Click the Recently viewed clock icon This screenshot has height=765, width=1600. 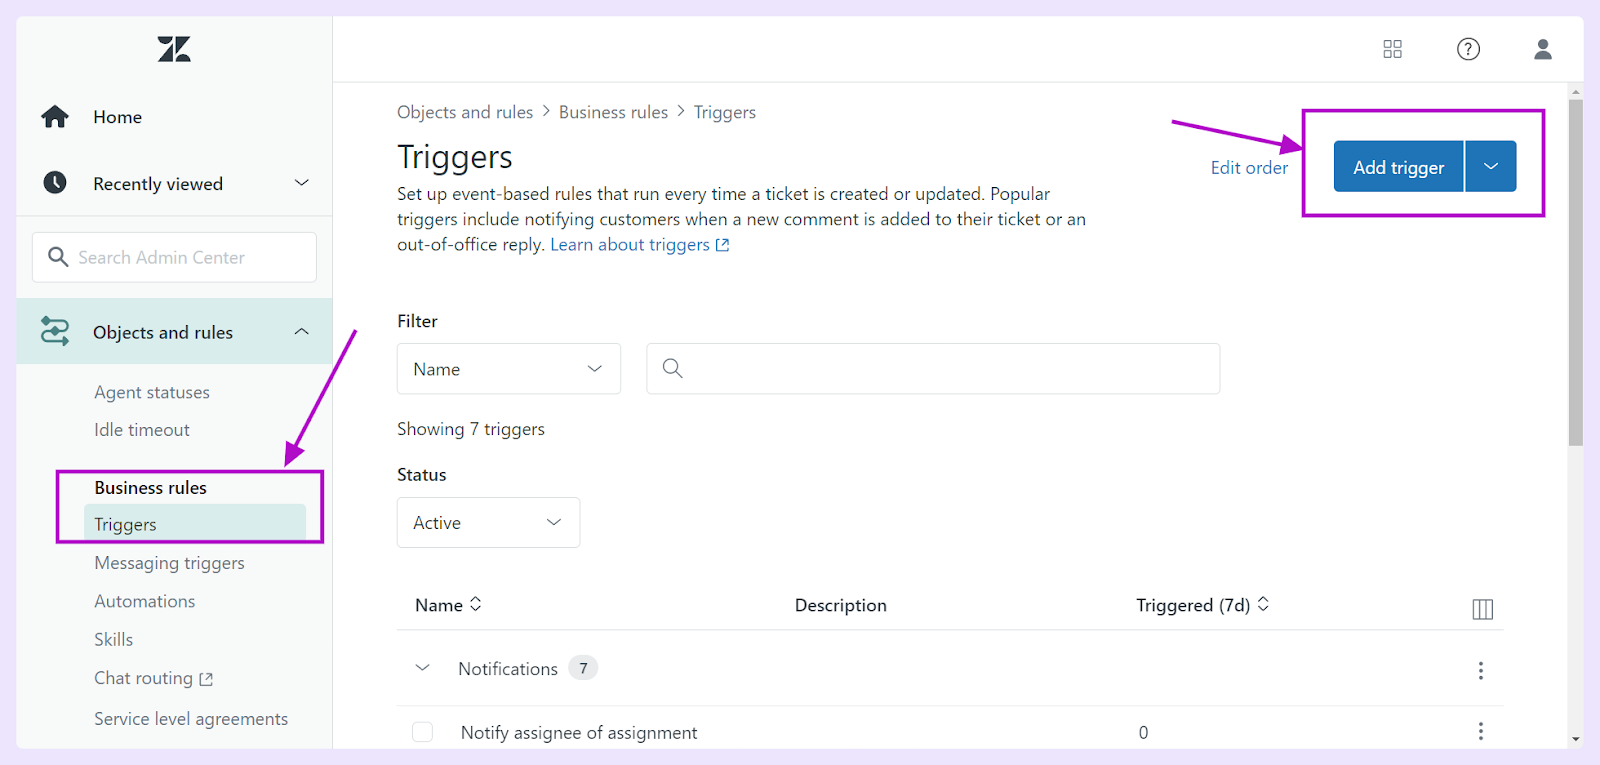[x=55, y=183]
